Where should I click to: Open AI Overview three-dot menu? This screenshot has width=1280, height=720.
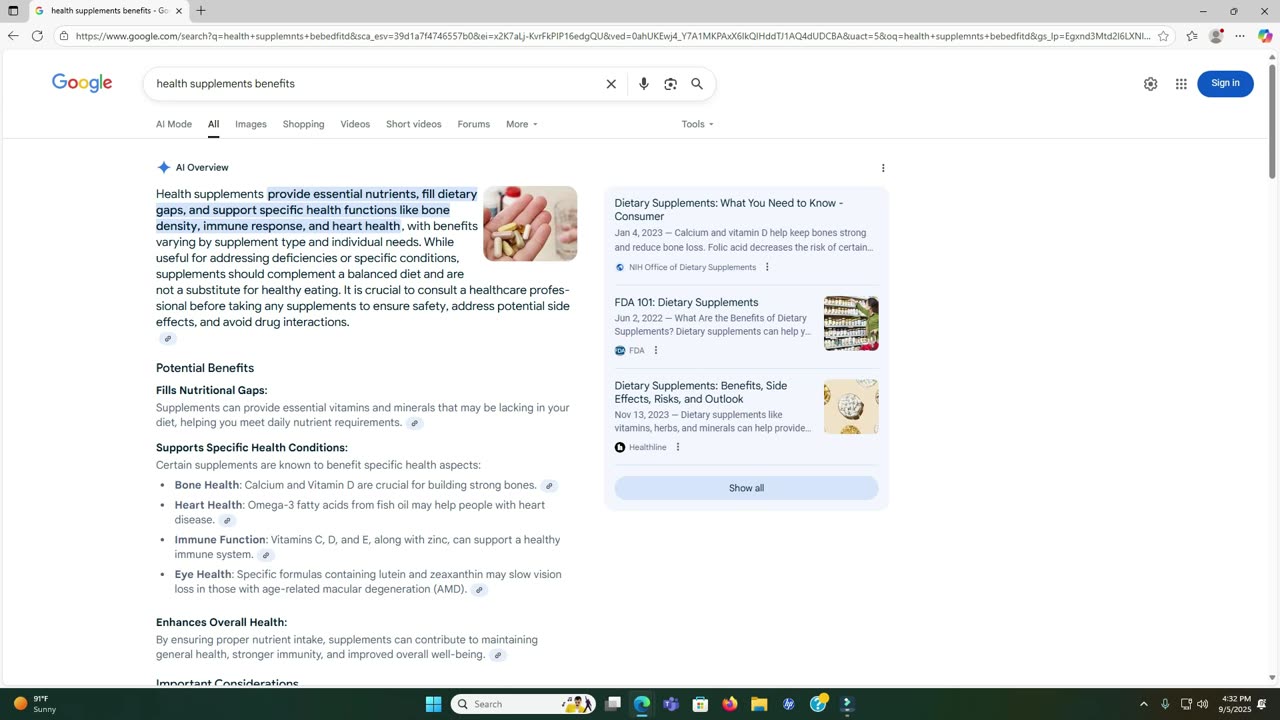pos(883,168)
